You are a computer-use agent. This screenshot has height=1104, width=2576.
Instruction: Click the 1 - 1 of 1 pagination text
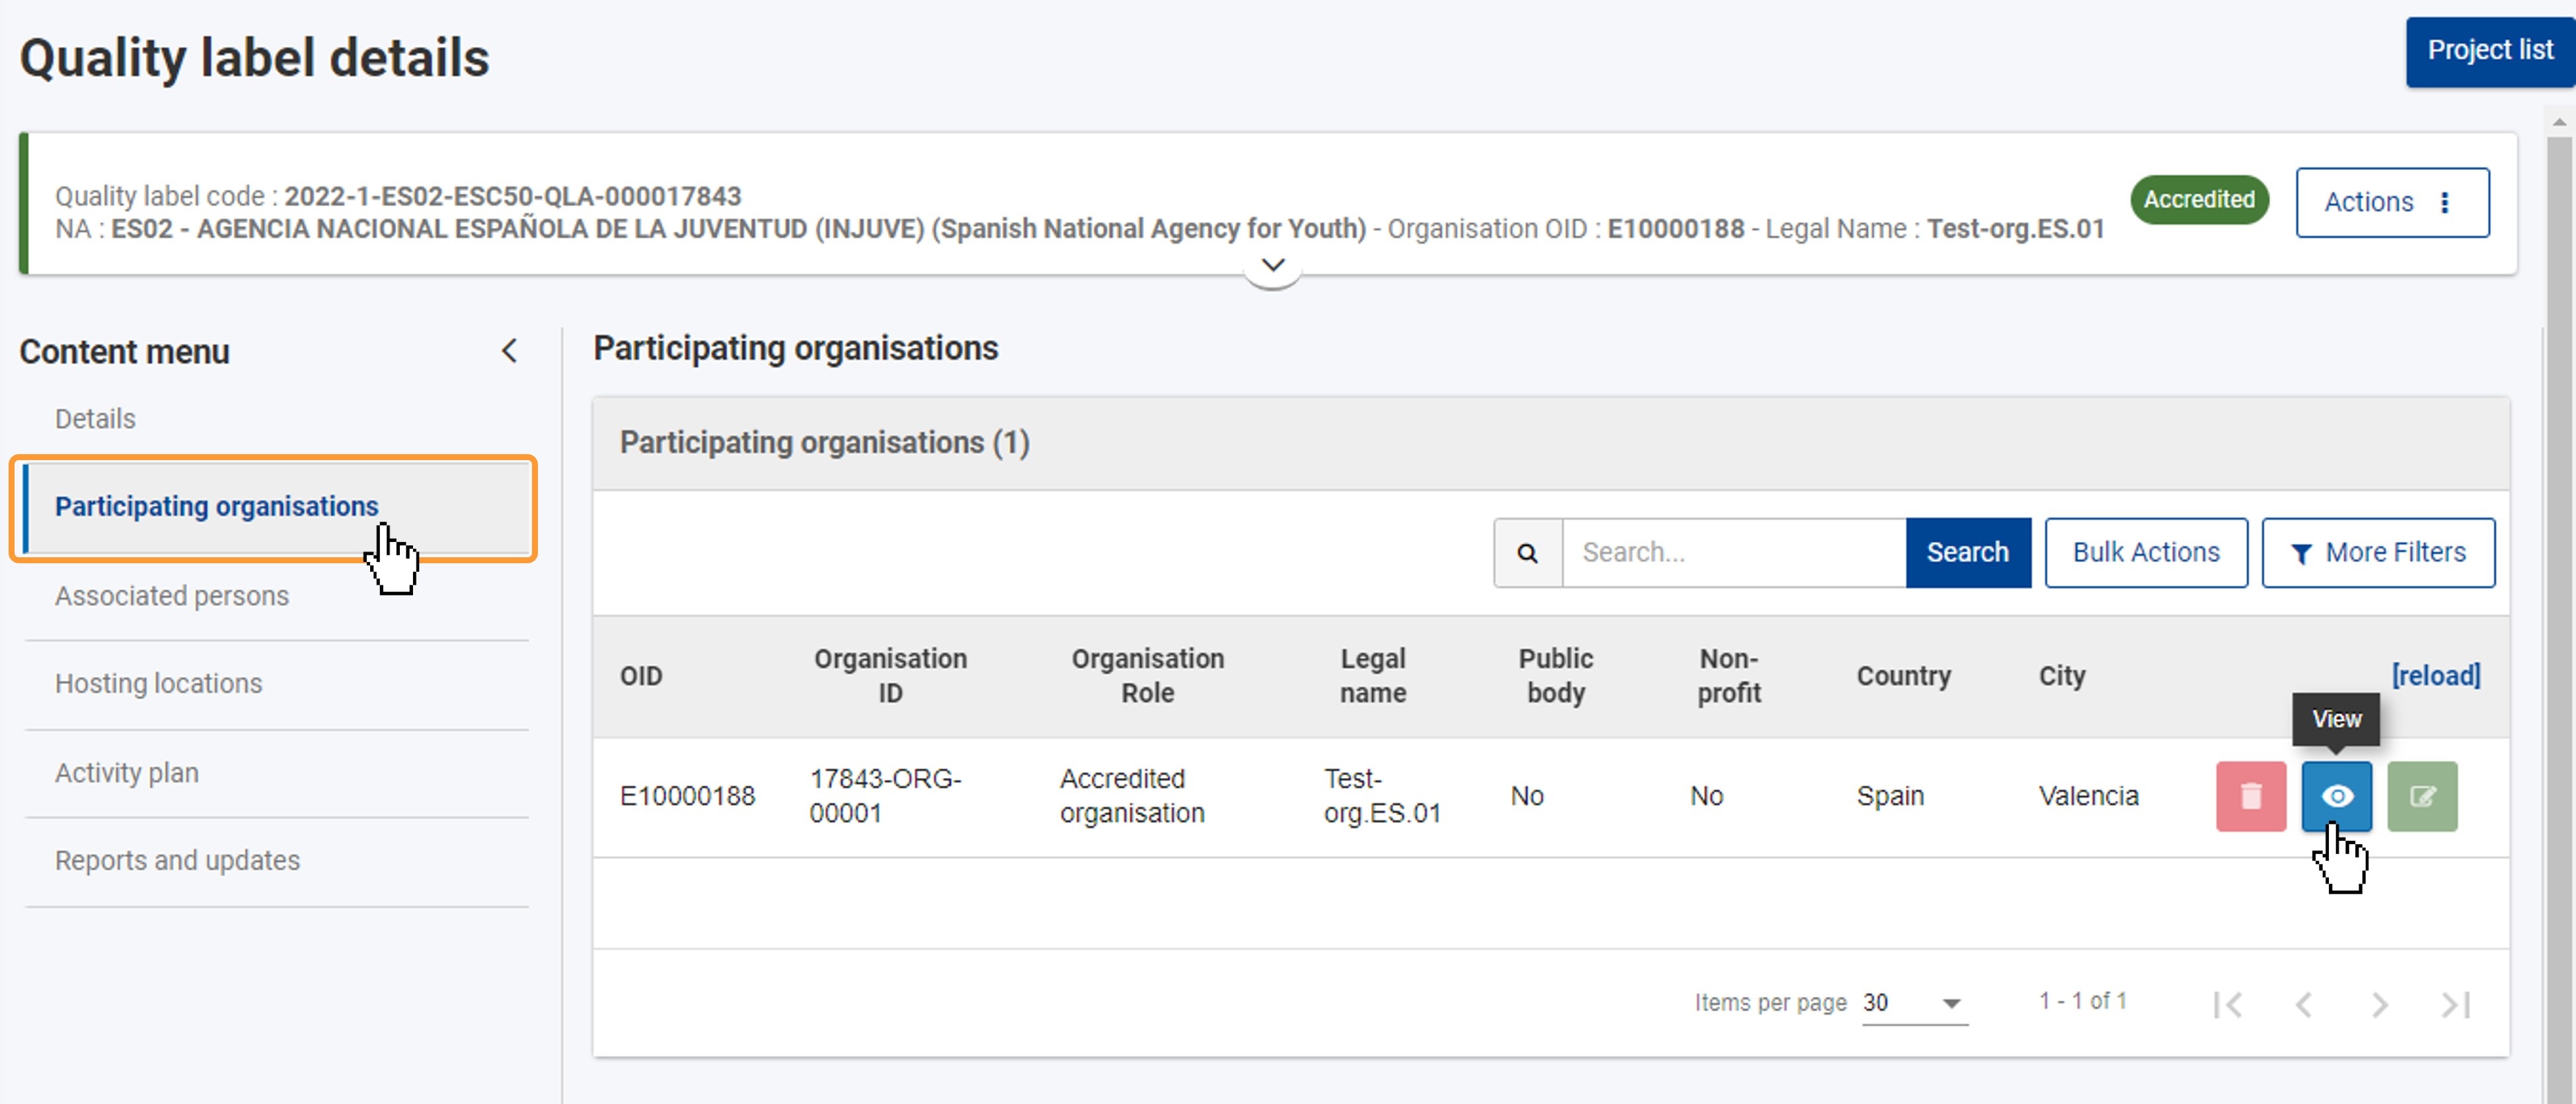point(2083,1001)
